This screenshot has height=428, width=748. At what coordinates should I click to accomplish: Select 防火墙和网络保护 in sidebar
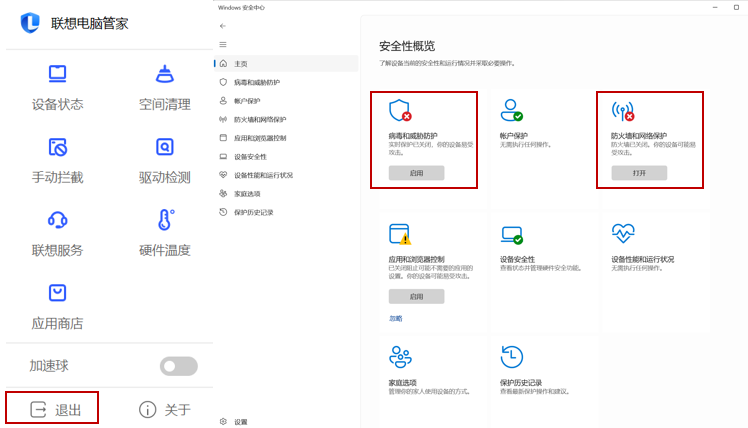tap(286, 119)
